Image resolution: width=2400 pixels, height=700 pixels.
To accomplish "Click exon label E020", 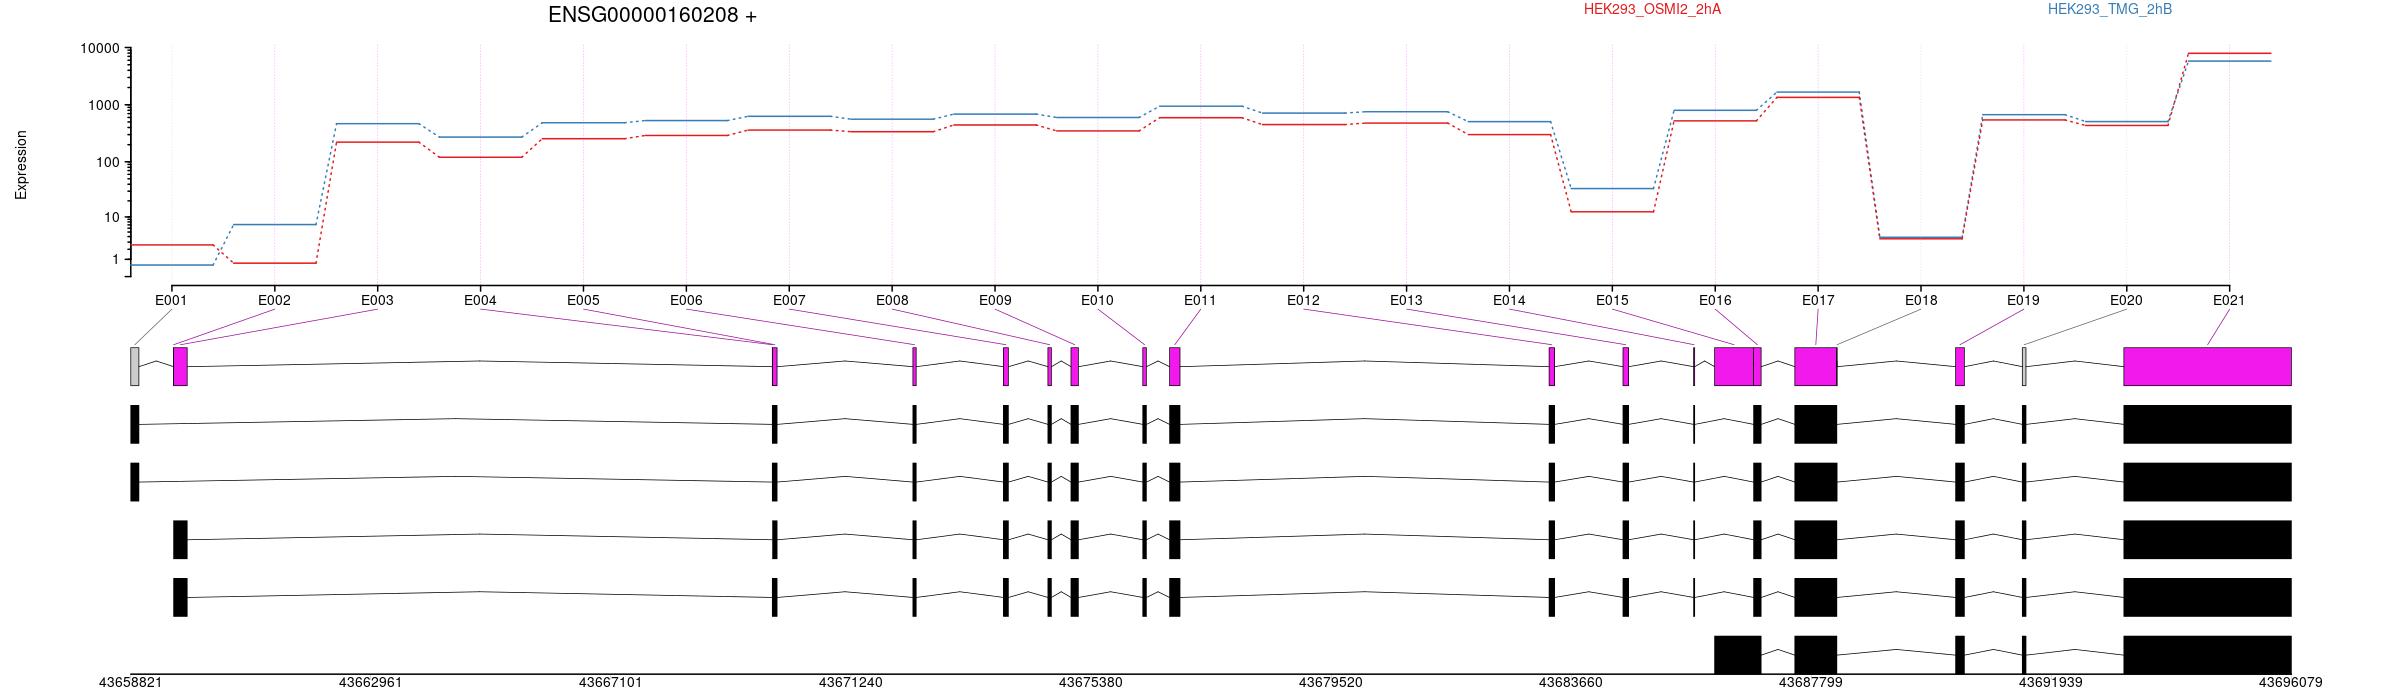I will 2126,300.
